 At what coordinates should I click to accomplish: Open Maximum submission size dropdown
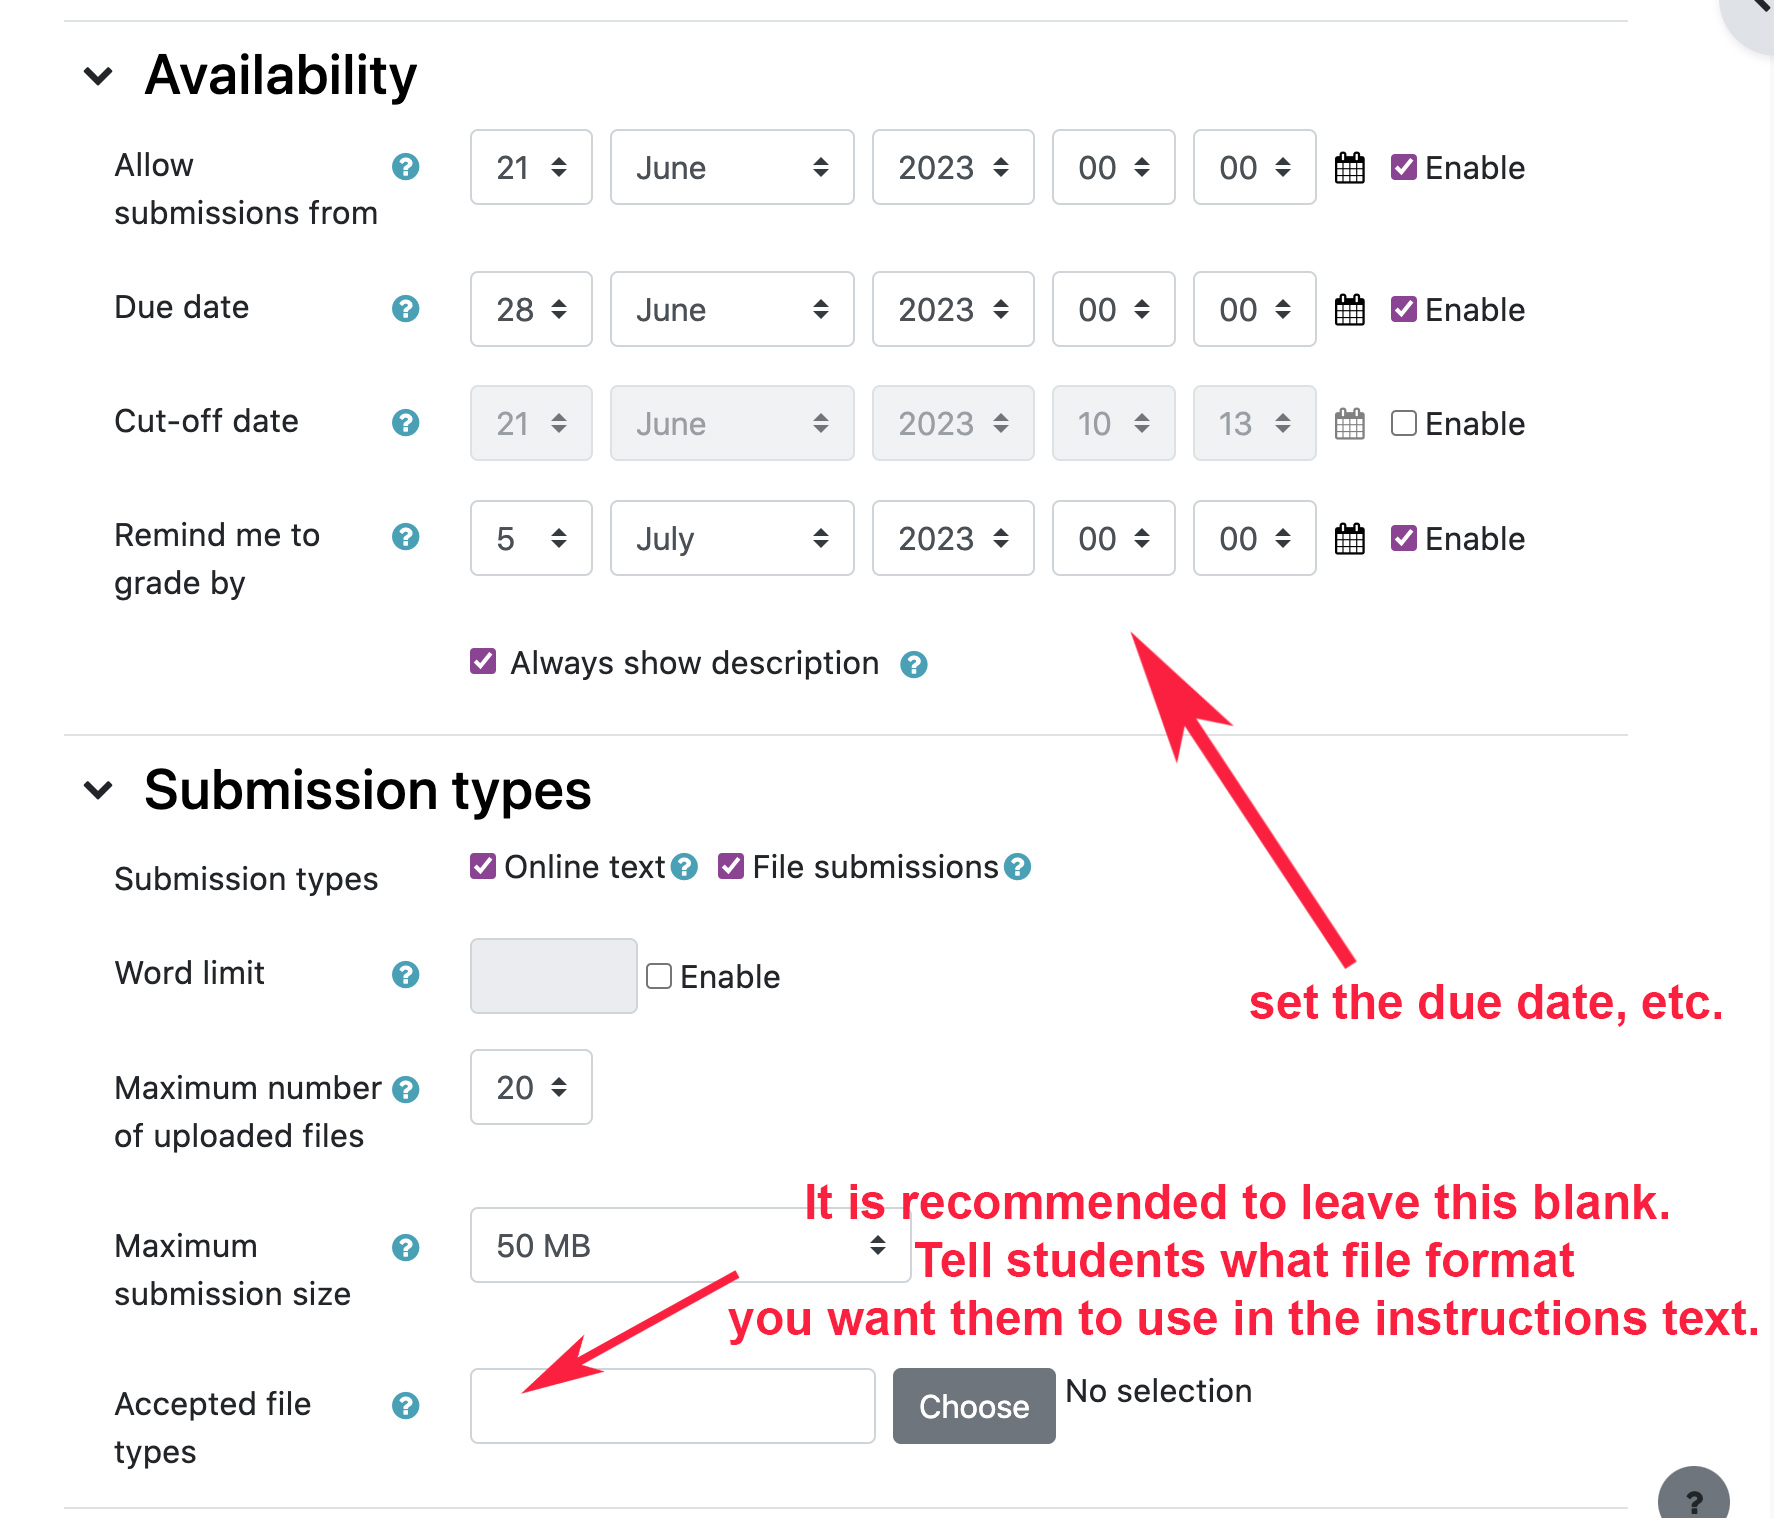[690, 1246]
